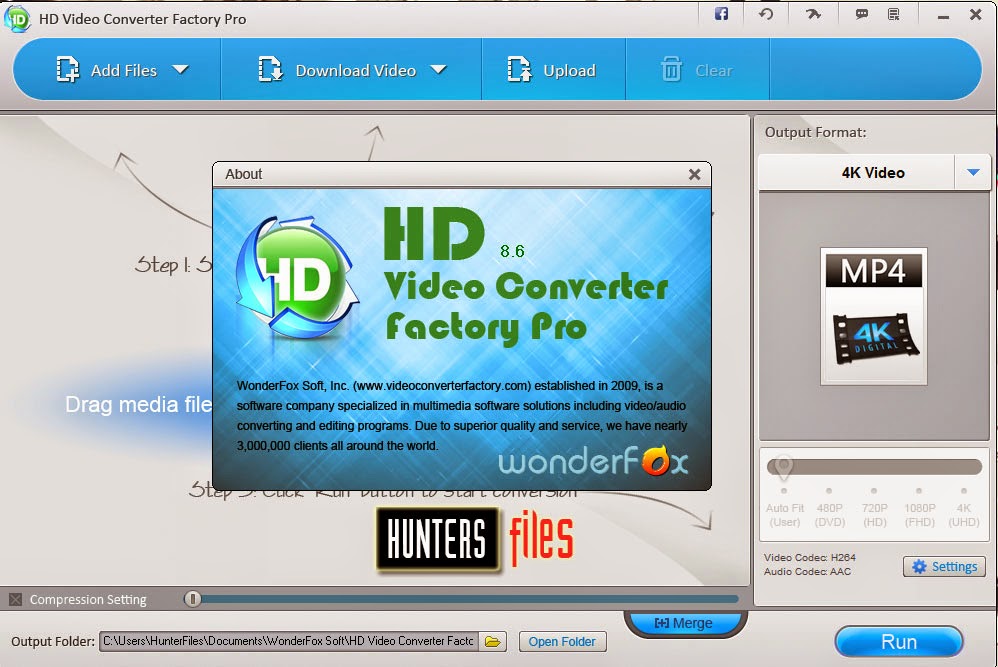Open the Facebook icon in title bar

pos(721,14)
